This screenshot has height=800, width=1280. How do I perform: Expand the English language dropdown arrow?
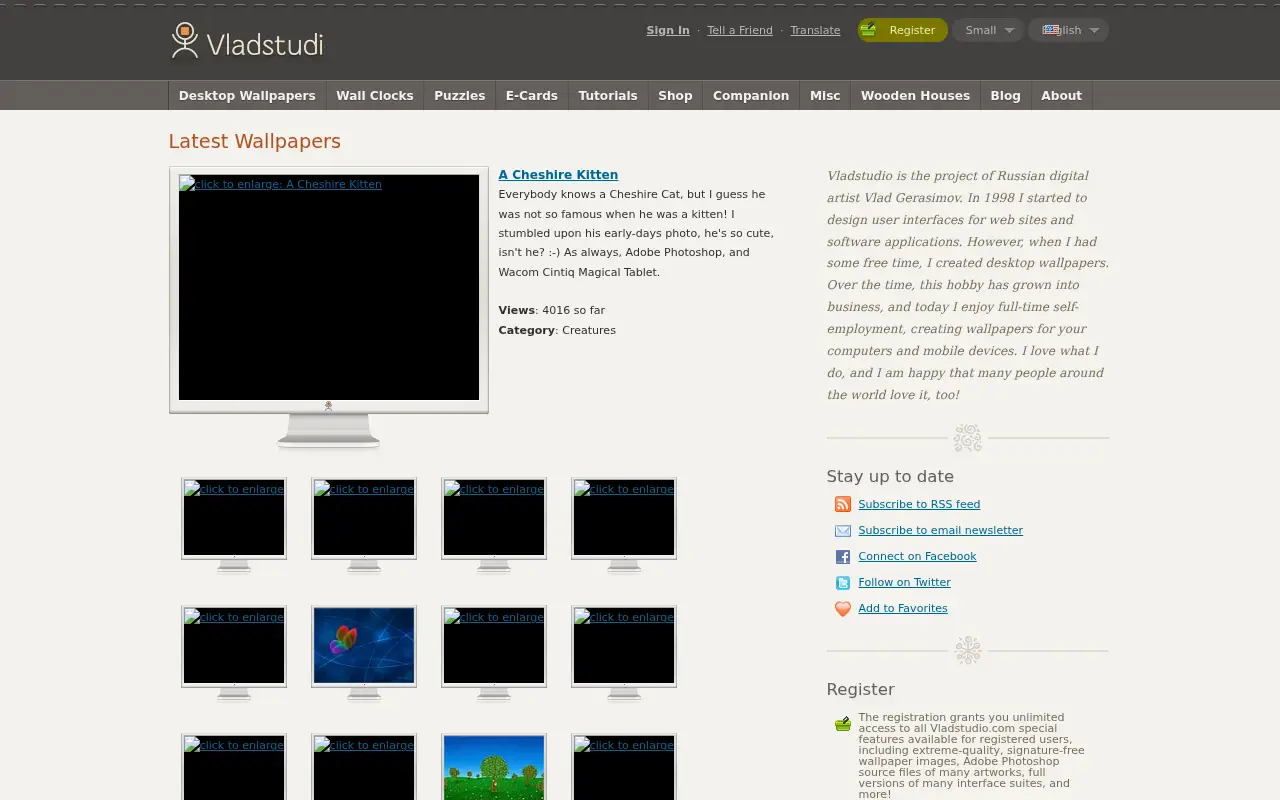1094,30
